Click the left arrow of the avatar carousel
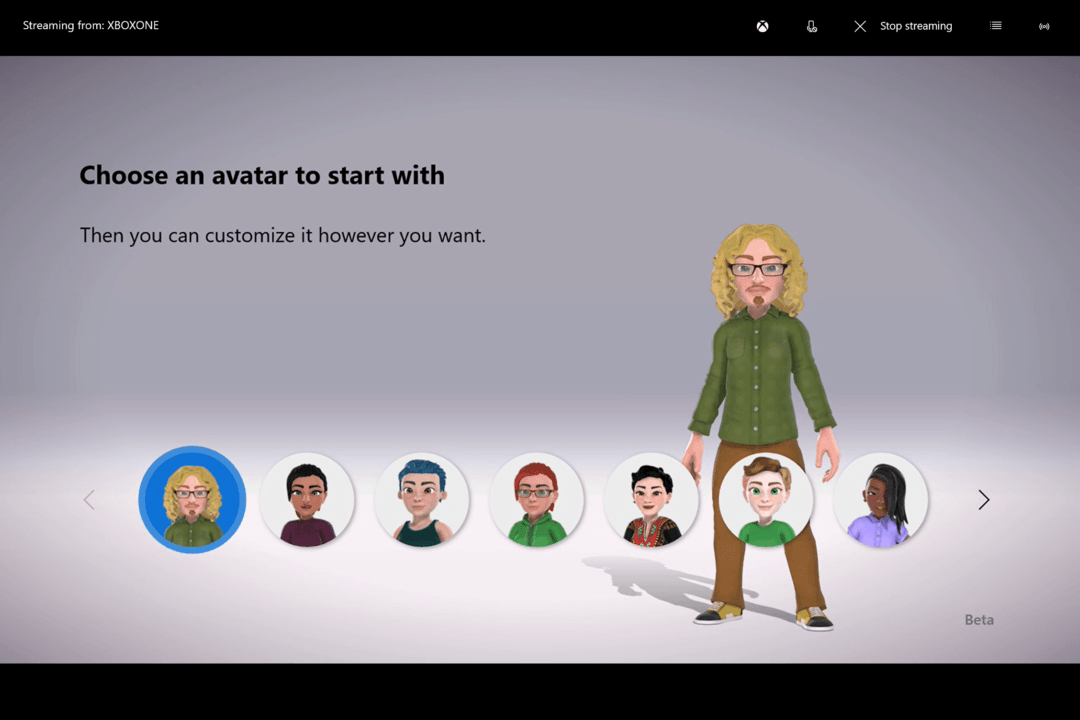The image size is (1080, 720). tap(89, 500)
